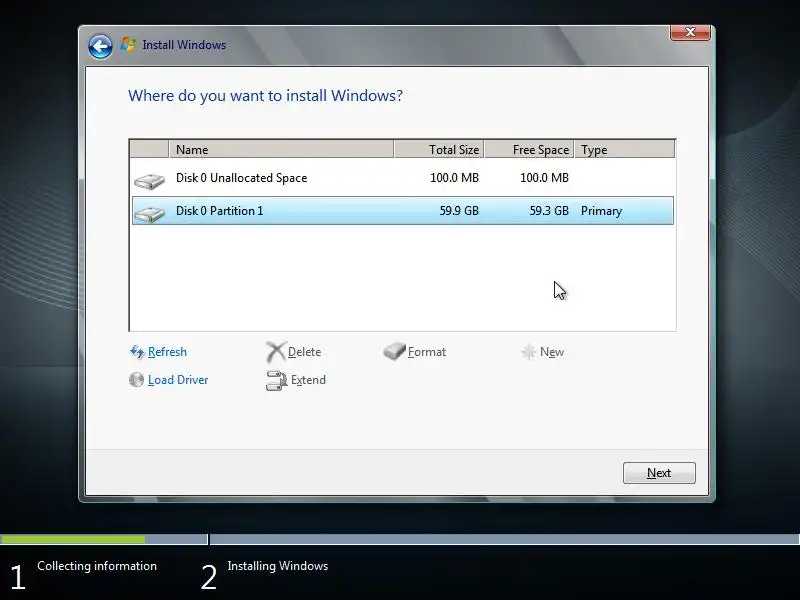Viewport: 800px width, 600px height.
Task: Click the Refresh arrows icon
Action: 137,352
